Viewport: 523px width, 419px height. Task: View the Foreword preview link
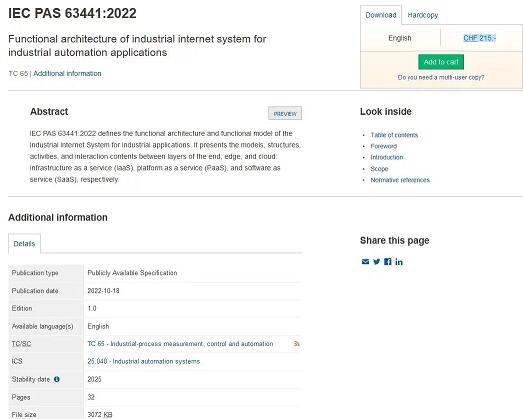click(384, 146)
